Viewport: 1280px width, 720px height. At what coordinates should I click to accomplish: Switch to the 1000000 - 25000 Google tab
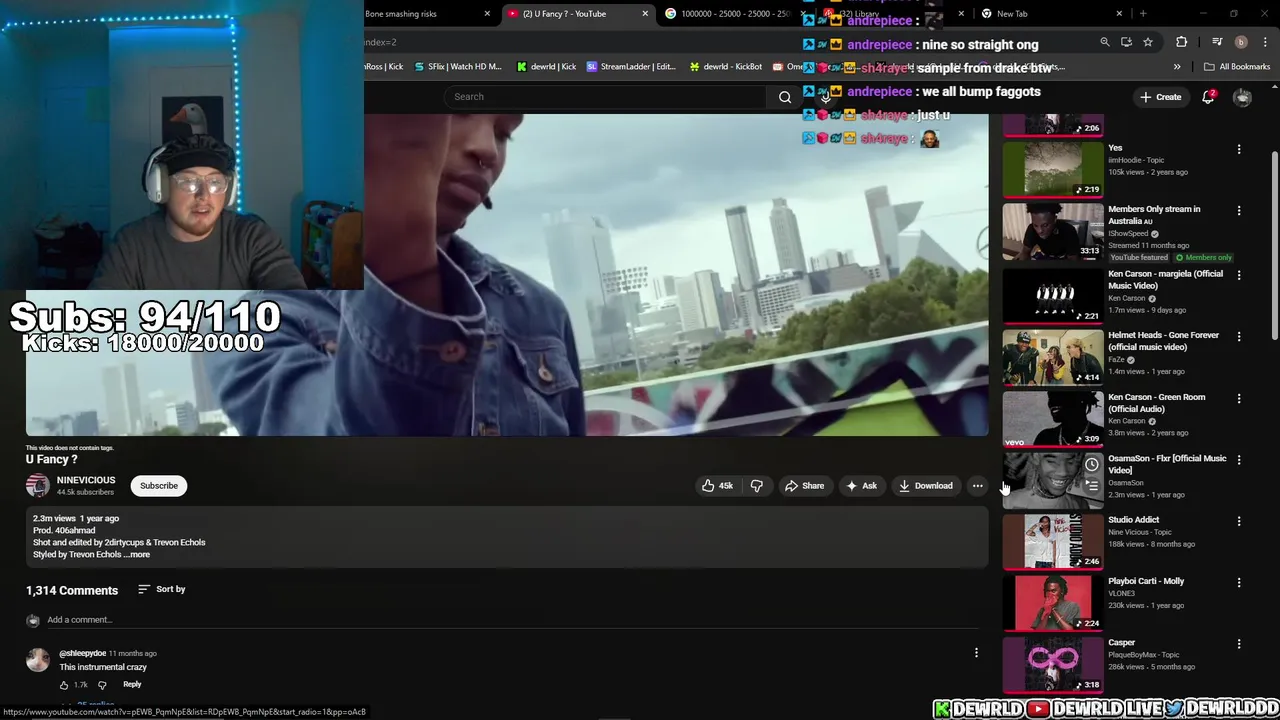coord(735,14)
